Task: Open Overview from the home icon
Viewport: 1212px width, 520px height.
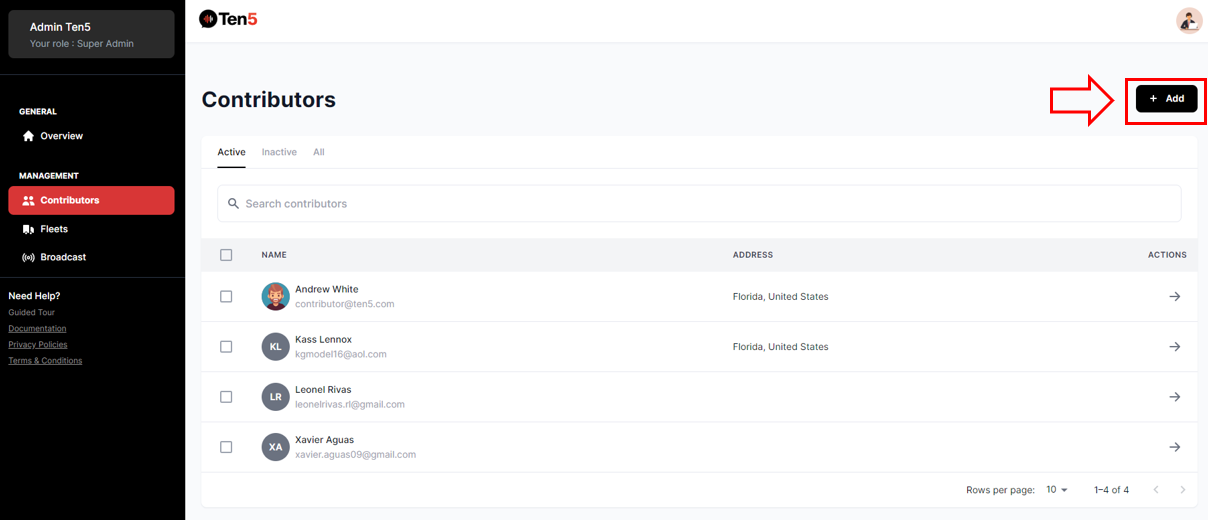Action: tap(29, 136)
